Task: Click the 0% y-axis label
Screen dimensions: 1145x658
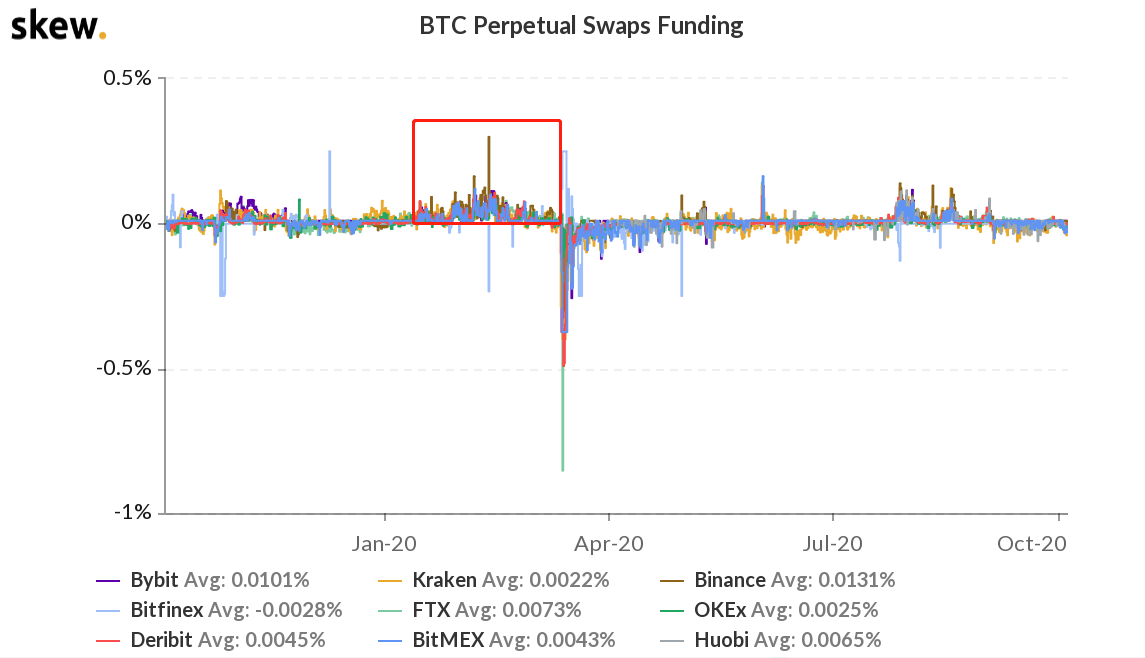Action: (x=137, y=222)
